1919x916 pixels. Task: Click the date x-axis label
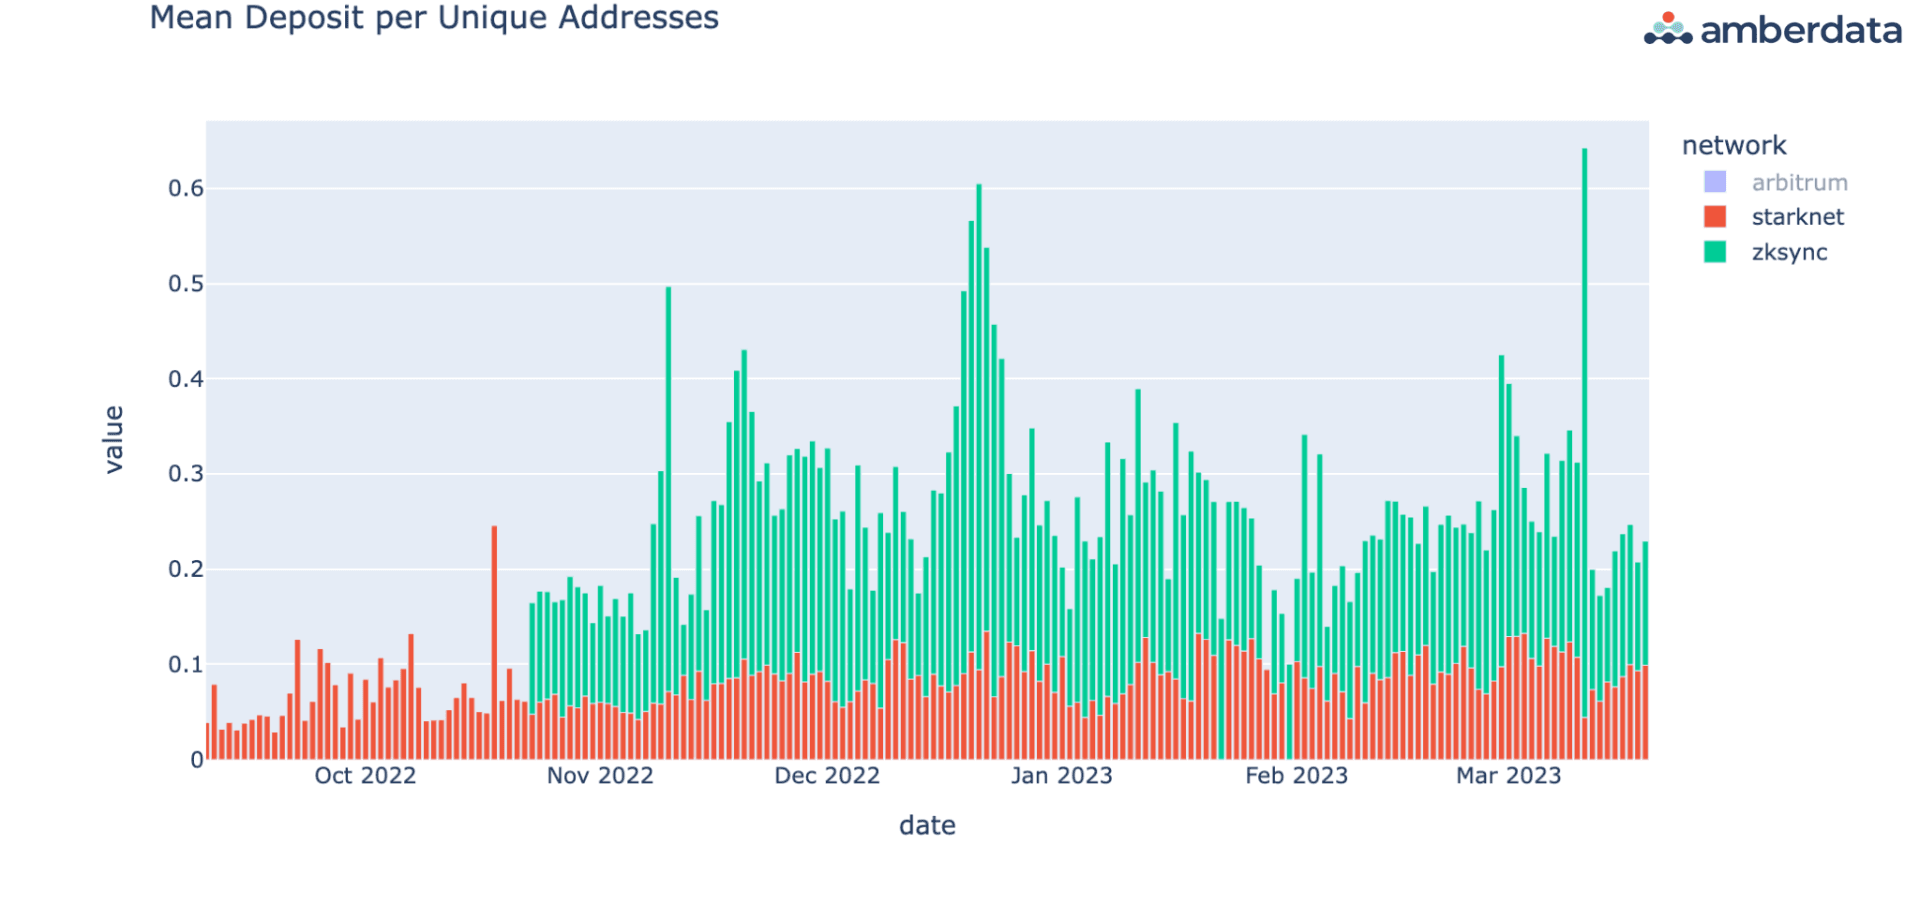click(x=927, y=825)
